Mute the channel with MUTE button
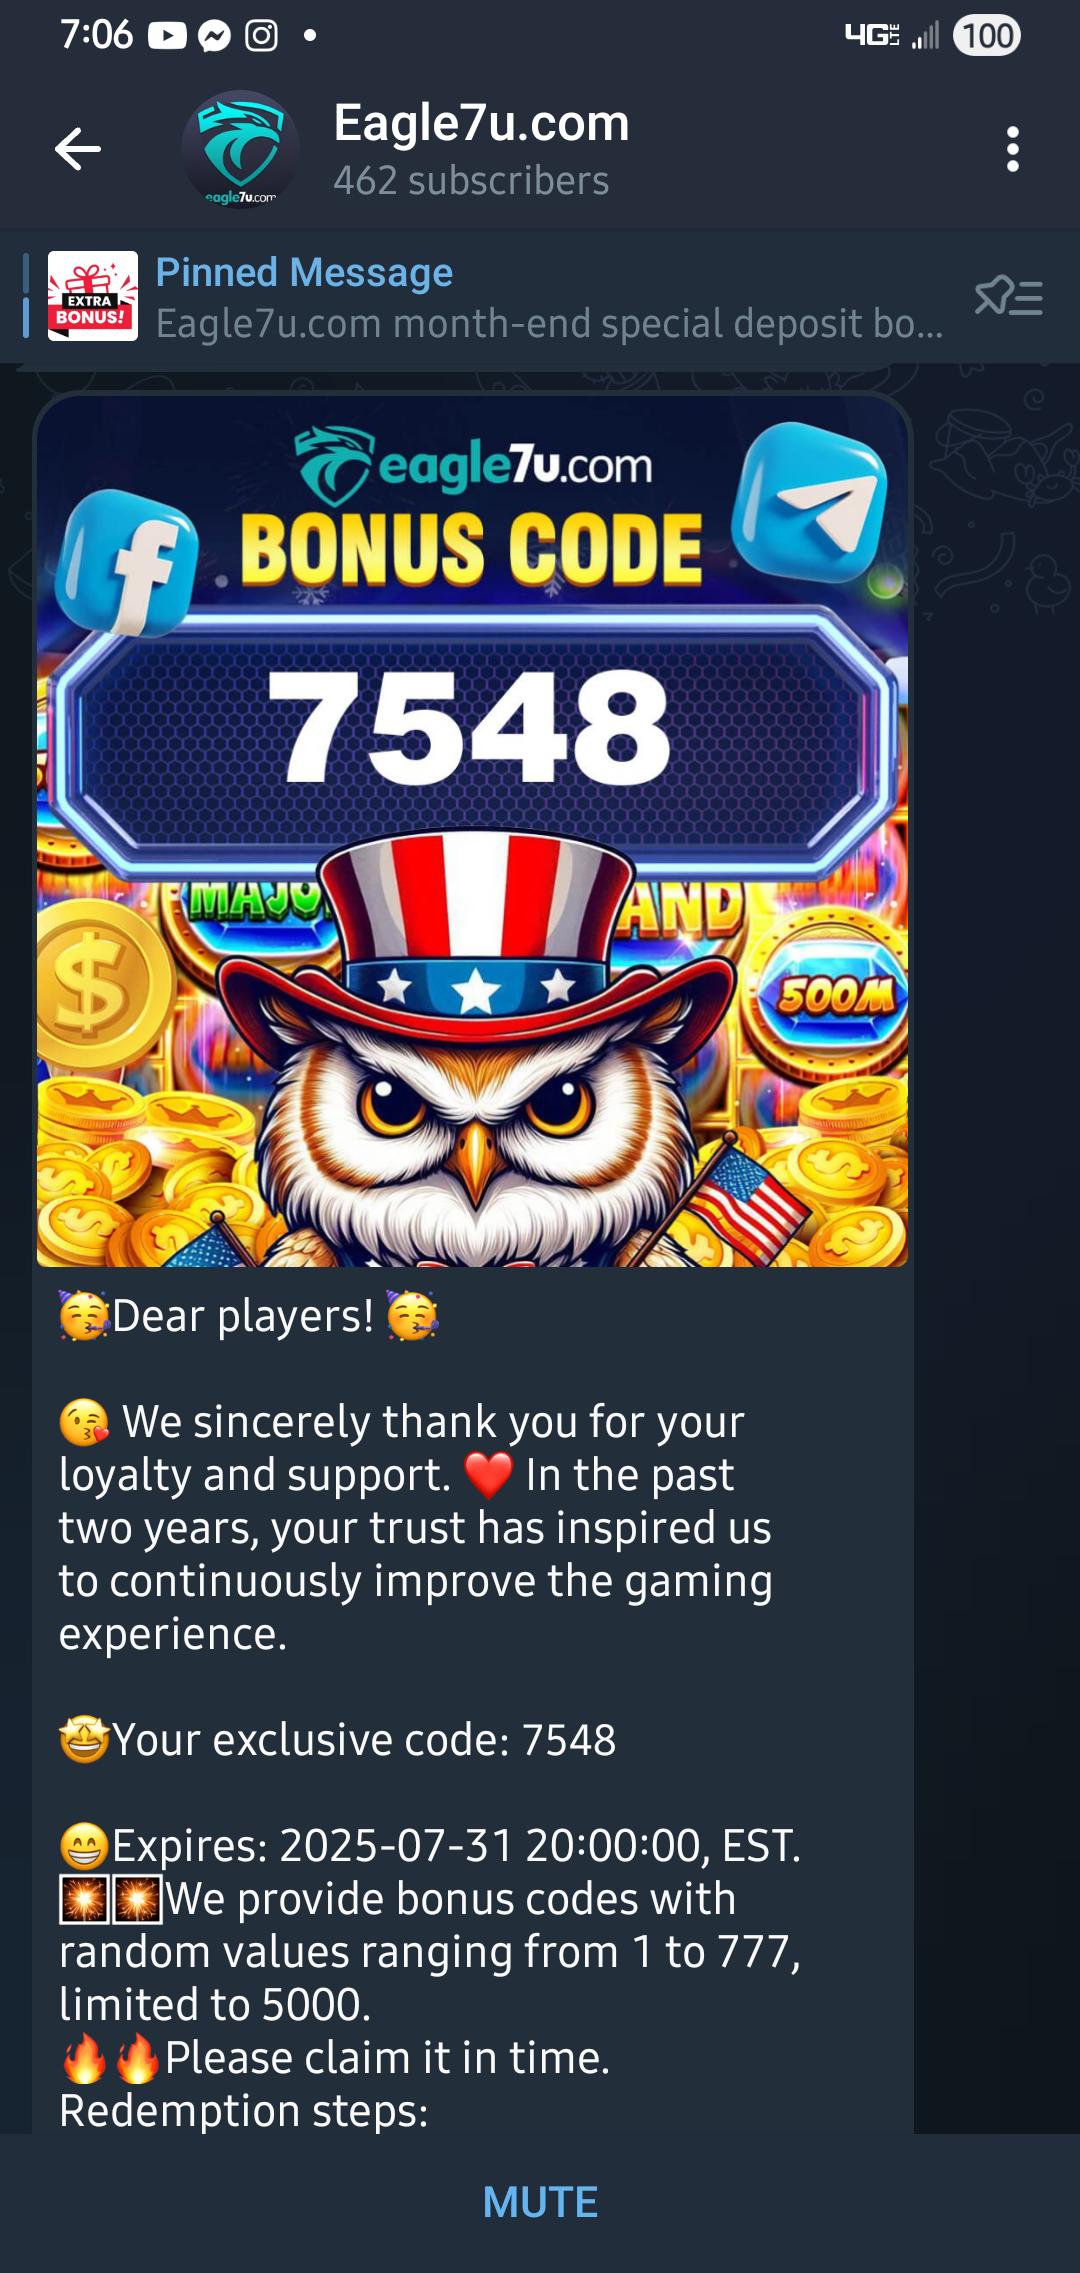1080x2273 pixels. click(540, 2202)
